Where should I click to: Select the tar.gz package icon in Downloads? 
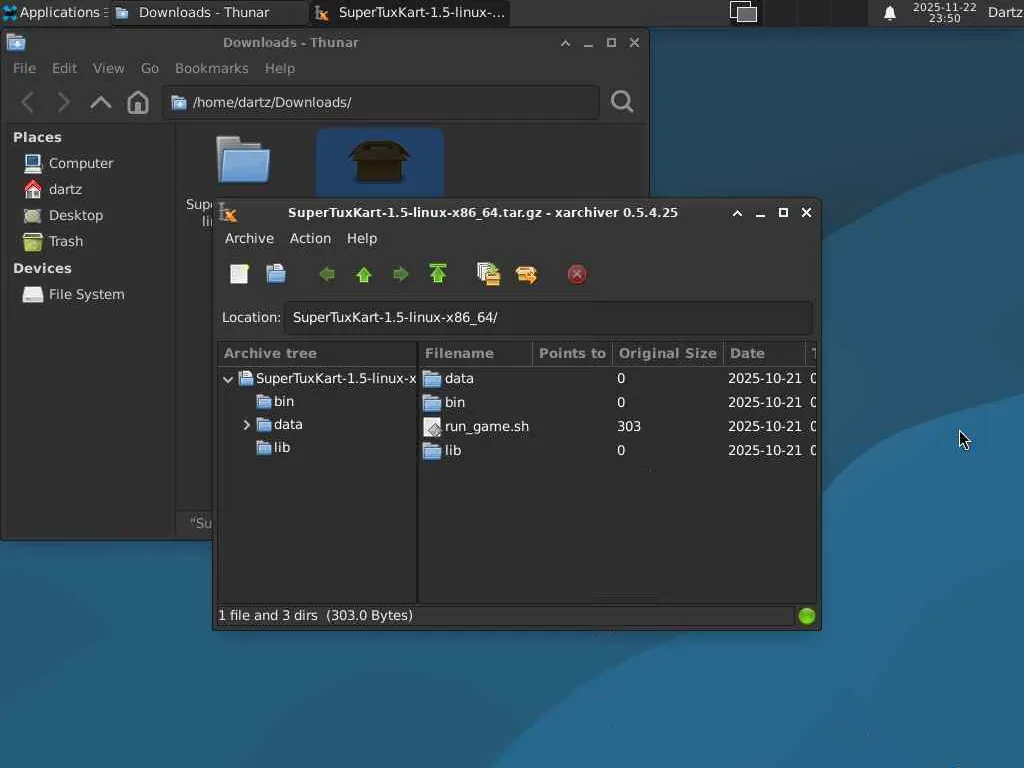(x=379, y=161)
